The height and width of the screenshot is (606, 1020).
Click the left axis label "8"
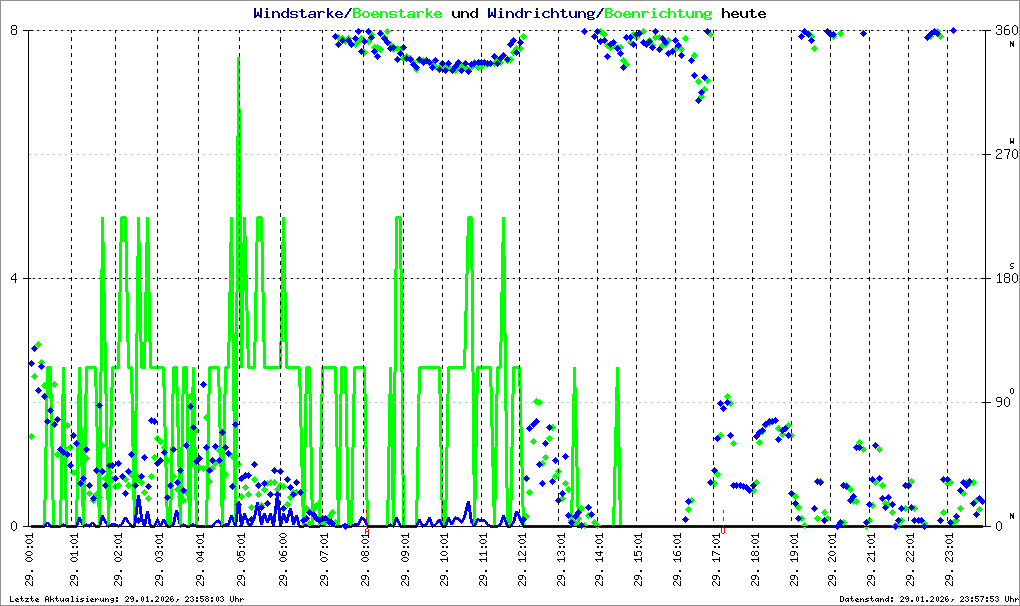[x=15, y=31]
